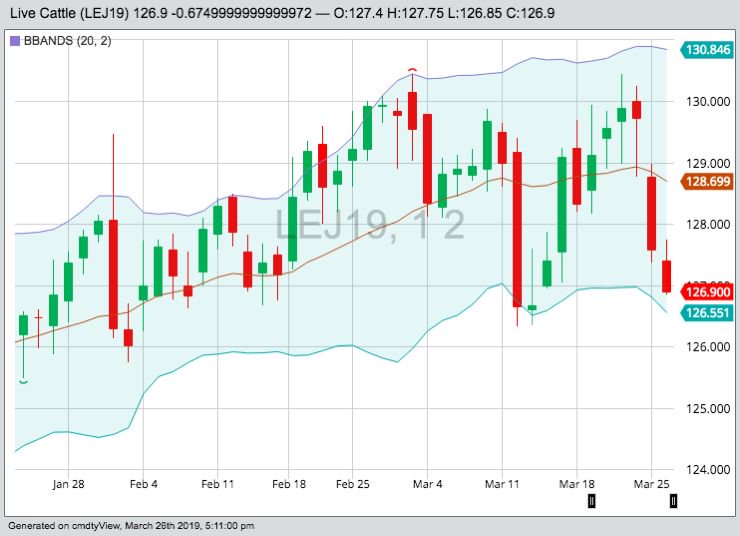Click the Mar 11 date axis label
This screenshot has height=536, width=740.
pyautogui.click(x=502, y=484)
